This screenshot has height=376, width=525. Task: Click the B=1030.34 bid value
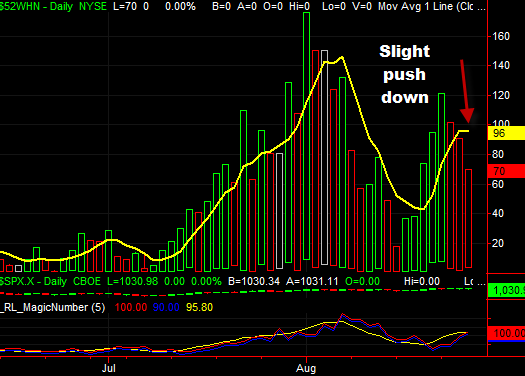point(254,281)
